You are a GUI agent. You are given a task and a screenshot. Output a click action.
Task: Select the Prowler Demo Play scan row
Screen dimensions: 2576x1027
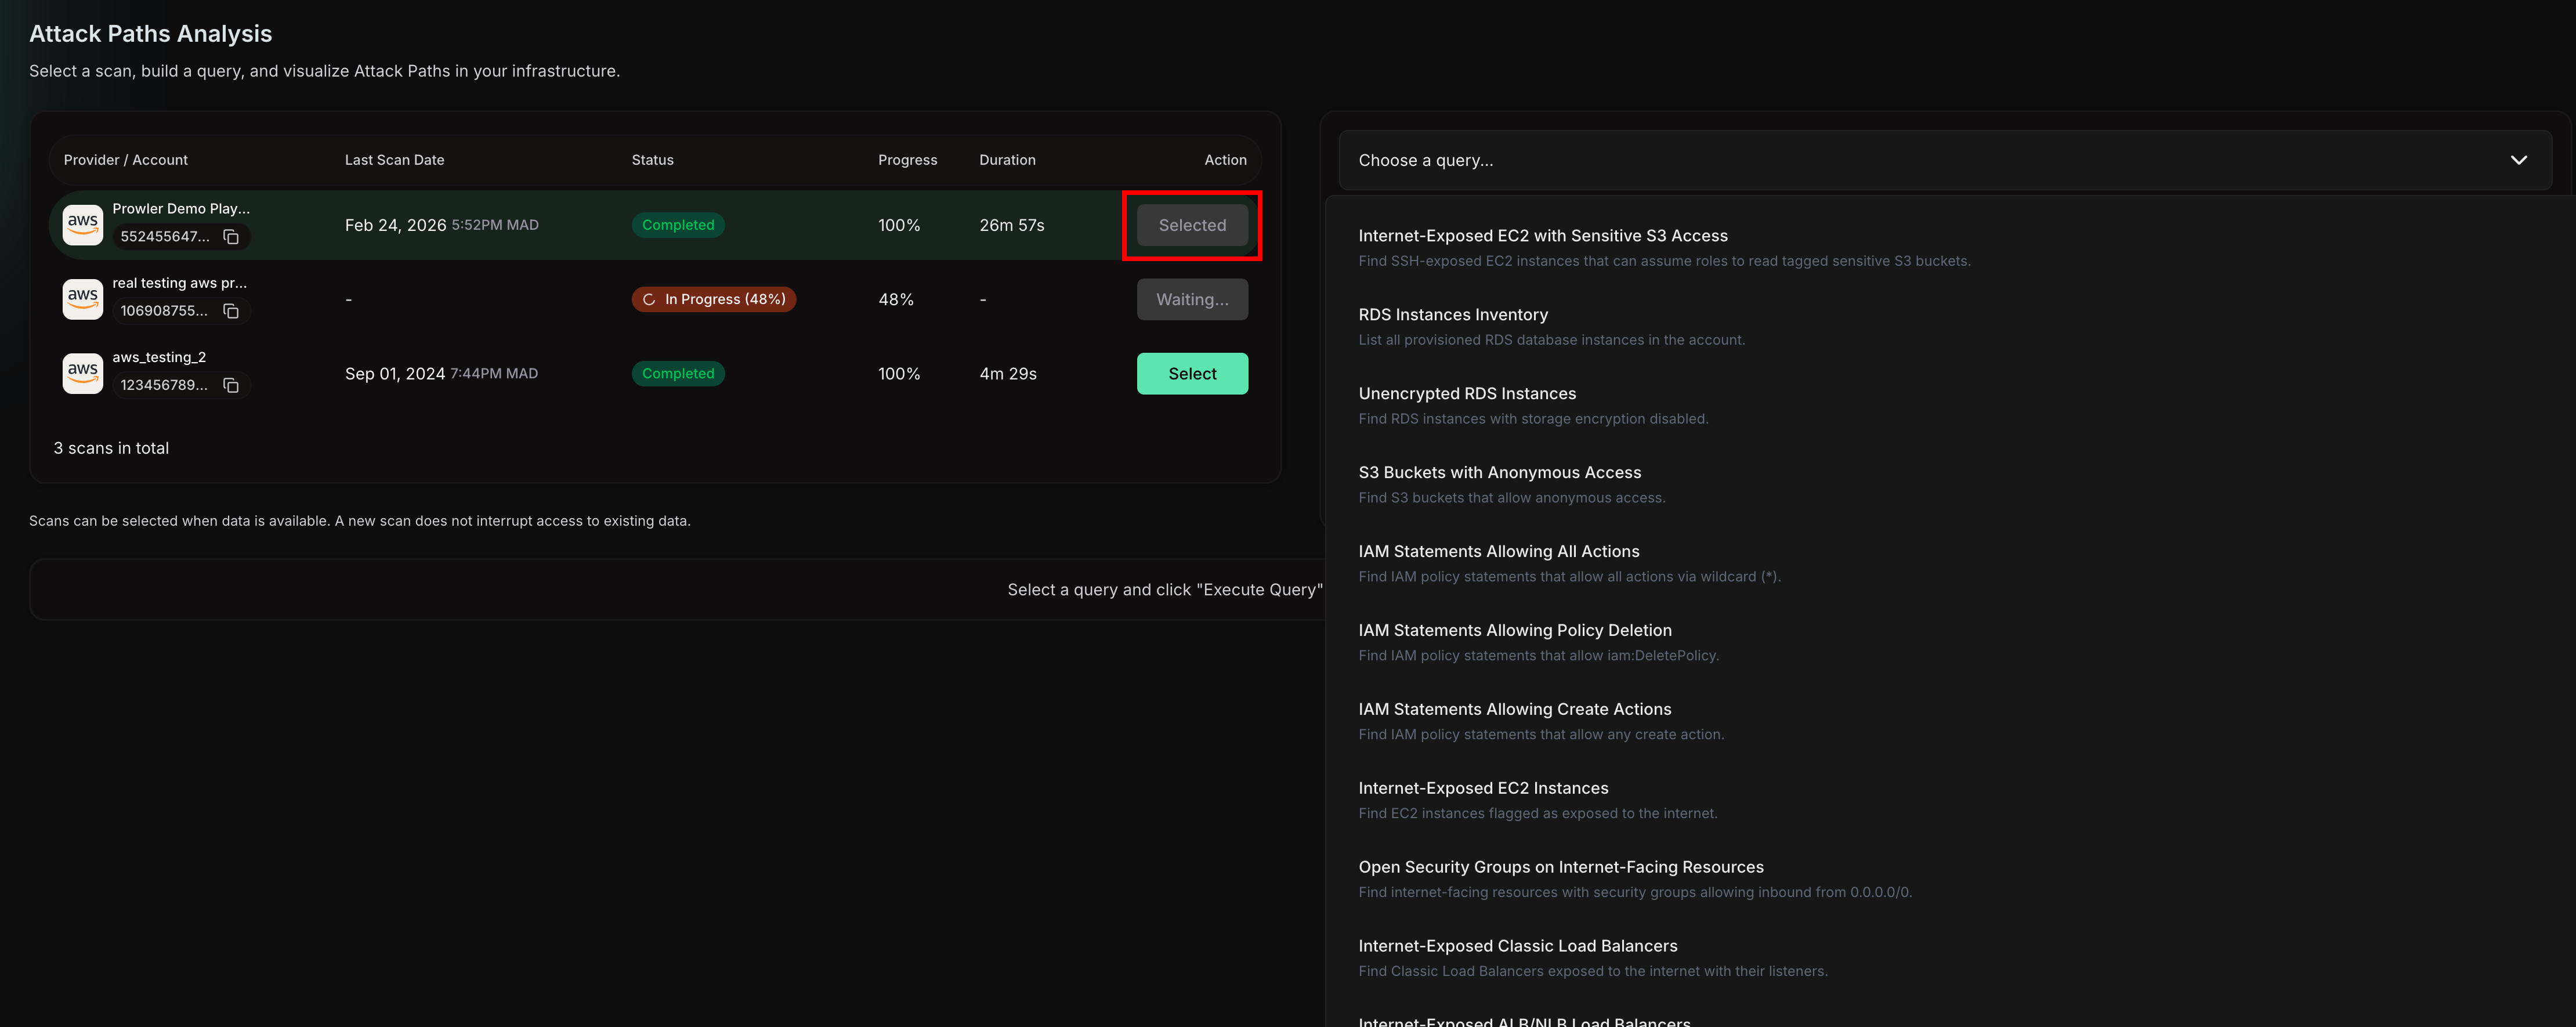coord(600,224)
